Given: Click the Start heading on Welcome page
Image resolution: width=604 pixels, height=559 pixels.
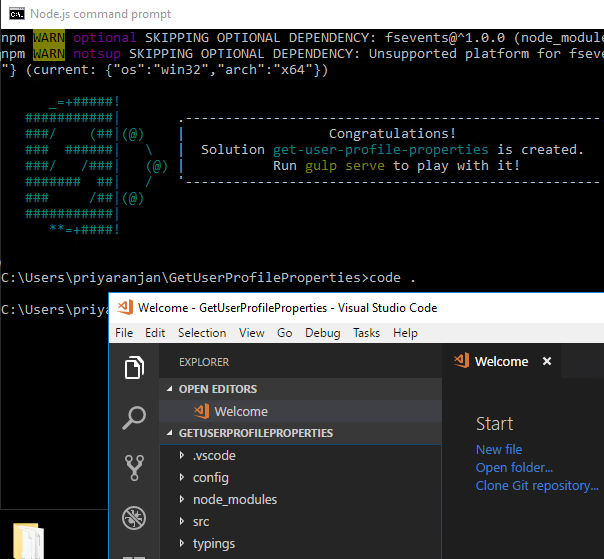Looking at the screenshot, I should tap(494, 423).
